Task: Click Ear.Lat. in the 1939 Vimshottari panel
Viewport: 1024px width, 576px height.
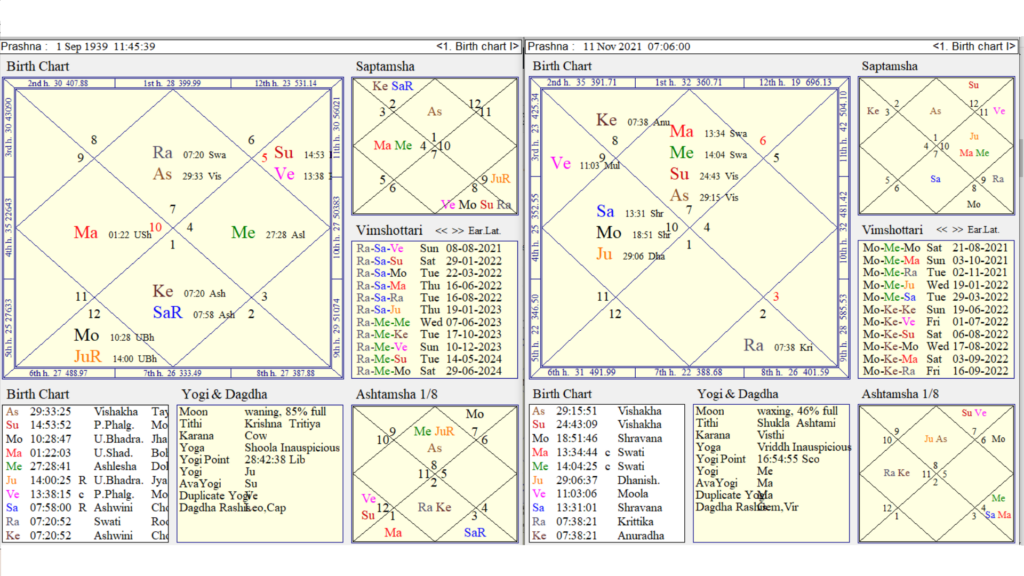Action: [x=485, y=231]
